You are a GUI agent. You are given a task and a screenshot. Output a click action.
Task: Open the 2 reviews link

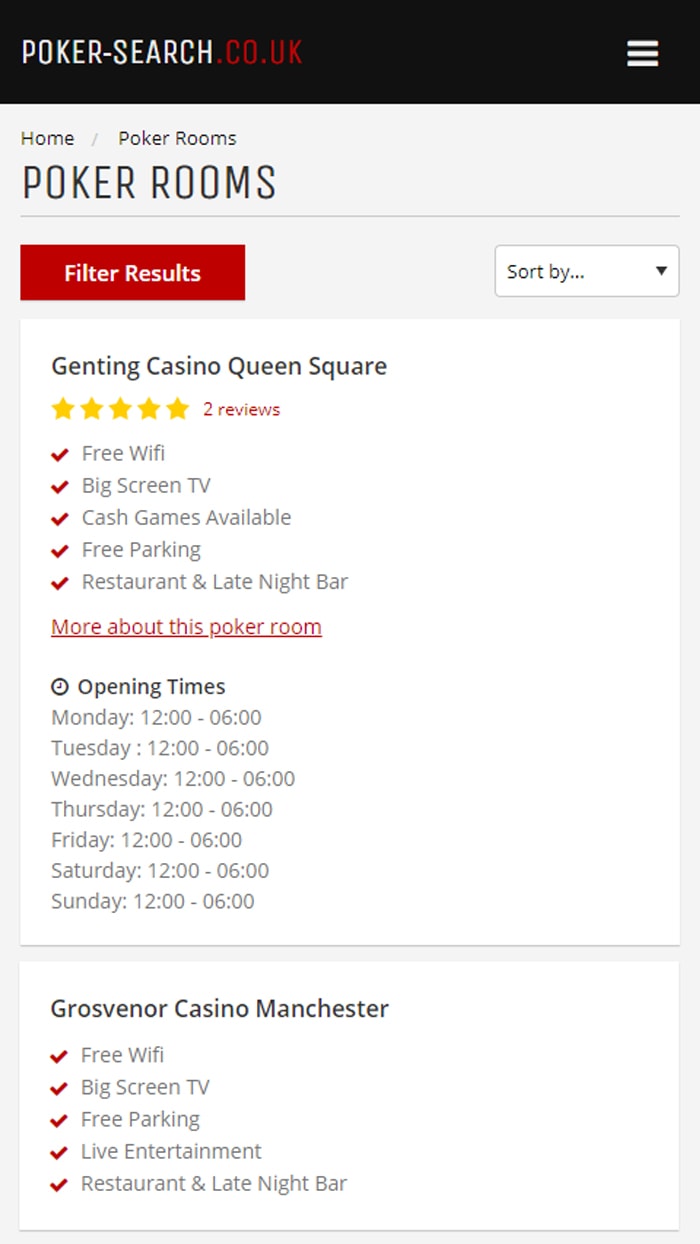point(241,409)
